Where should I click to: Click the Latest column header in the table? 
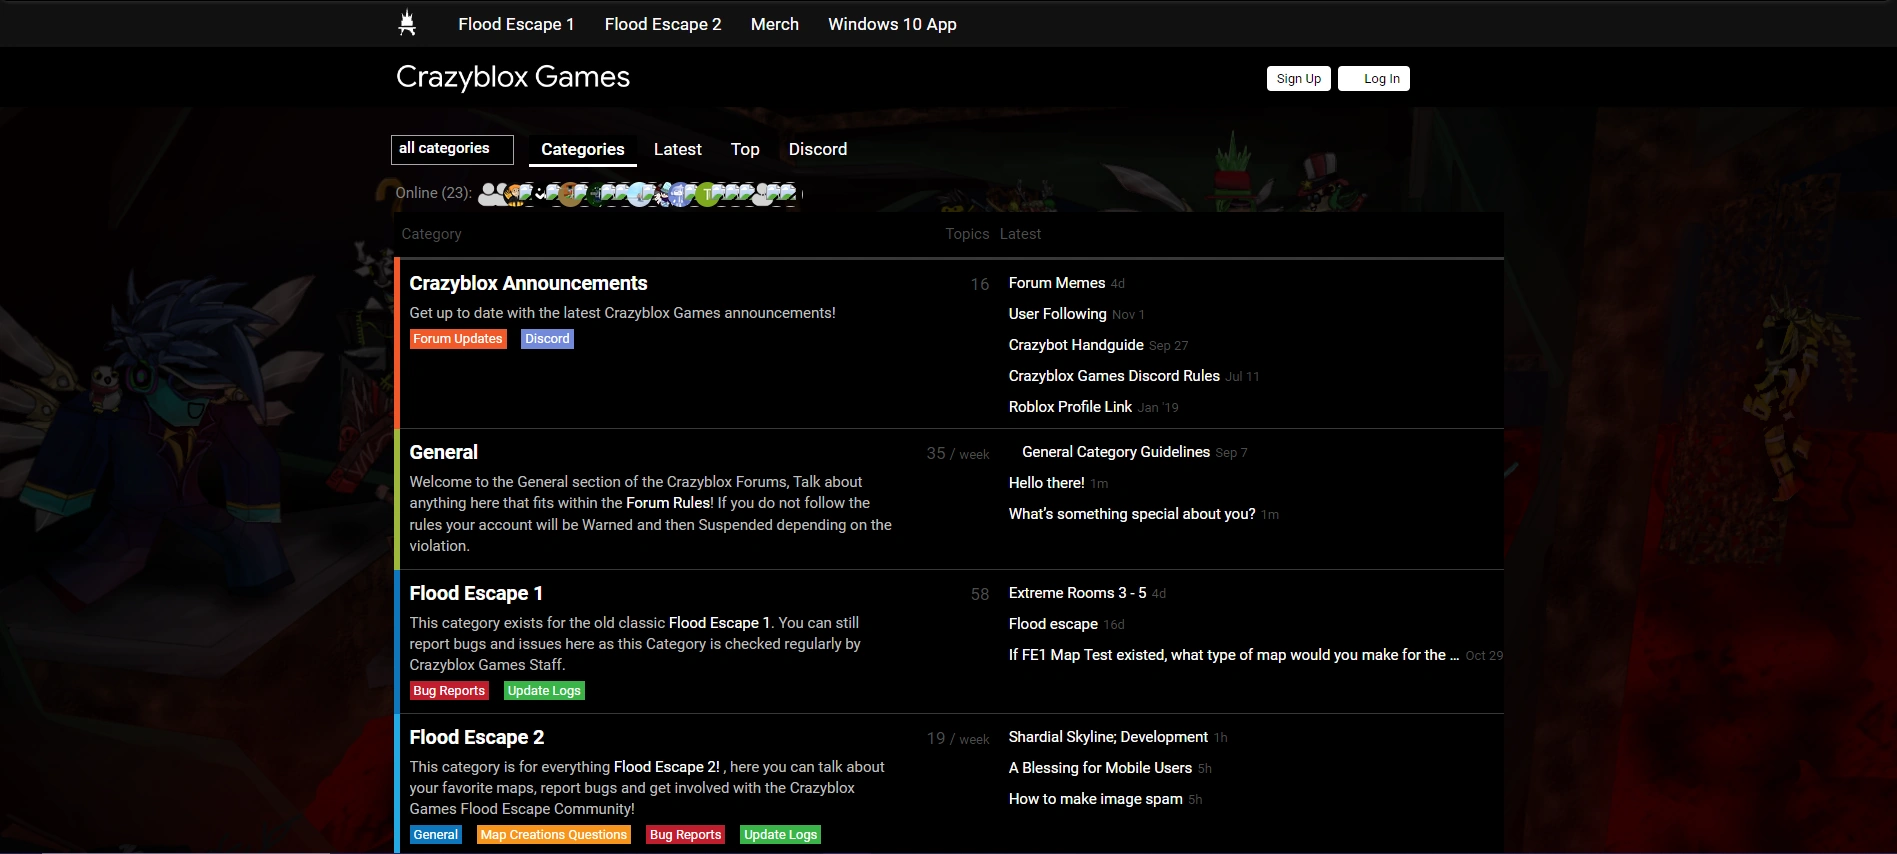pos(1020,234)
